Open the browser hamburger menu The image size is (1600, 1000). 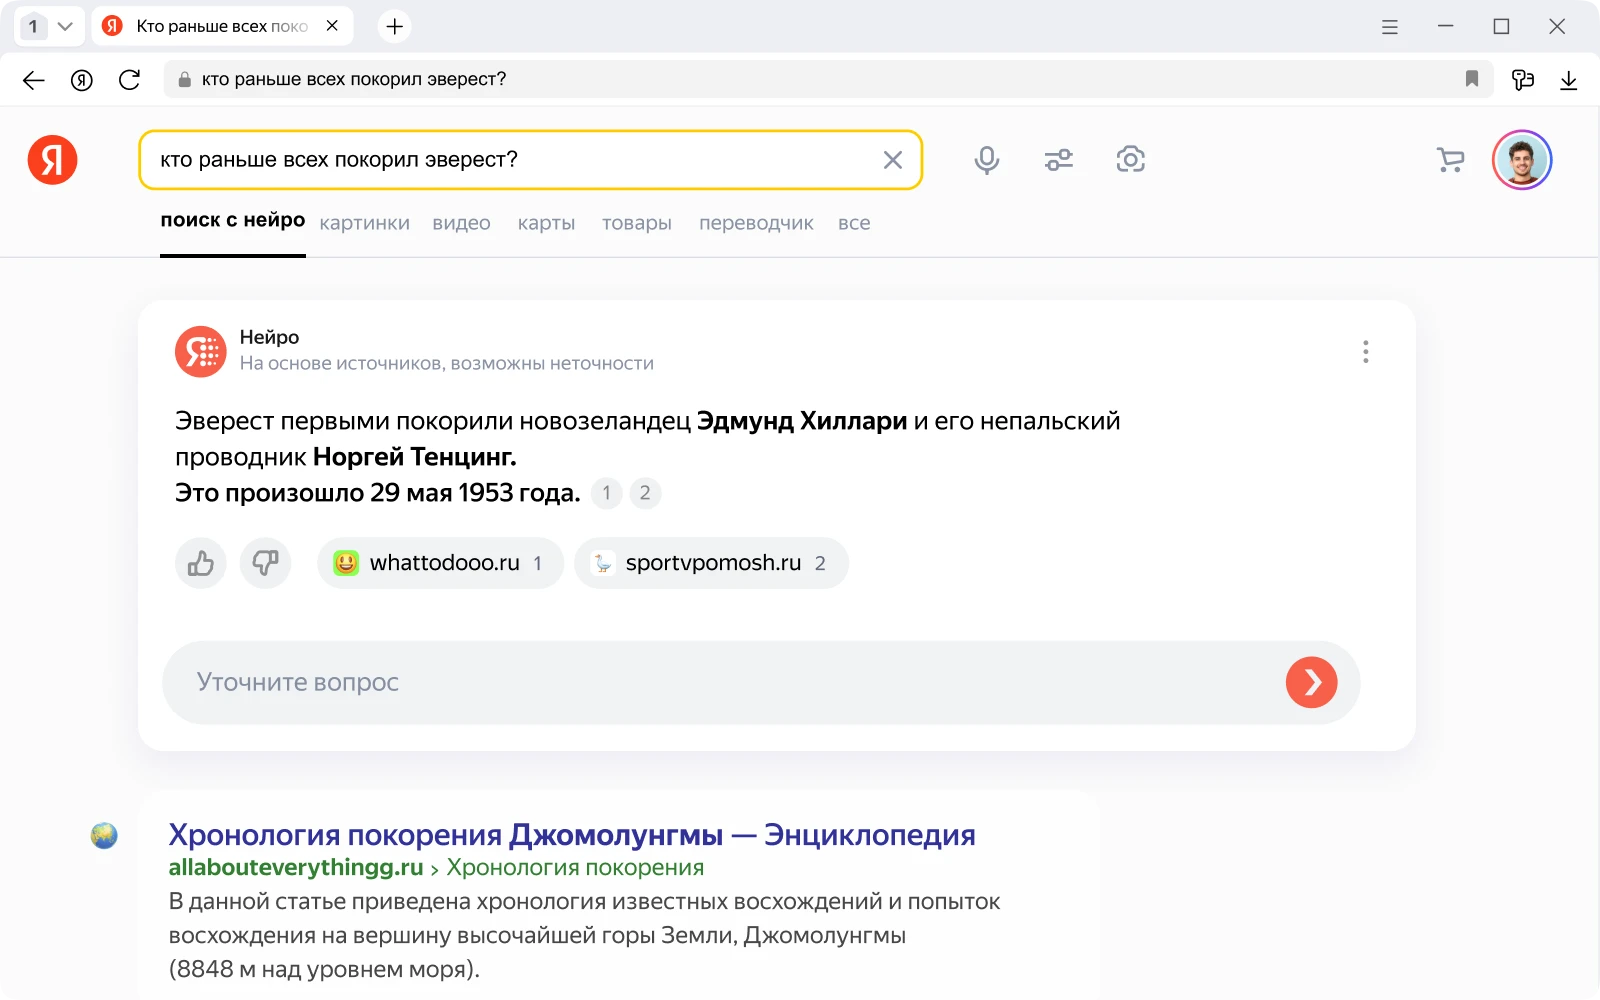1390,27
